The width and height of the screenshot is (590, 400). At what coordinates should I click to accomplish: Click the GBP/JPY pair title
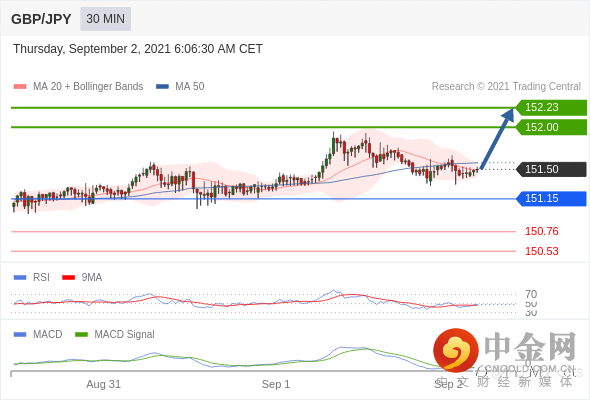[x=41, y=19]
